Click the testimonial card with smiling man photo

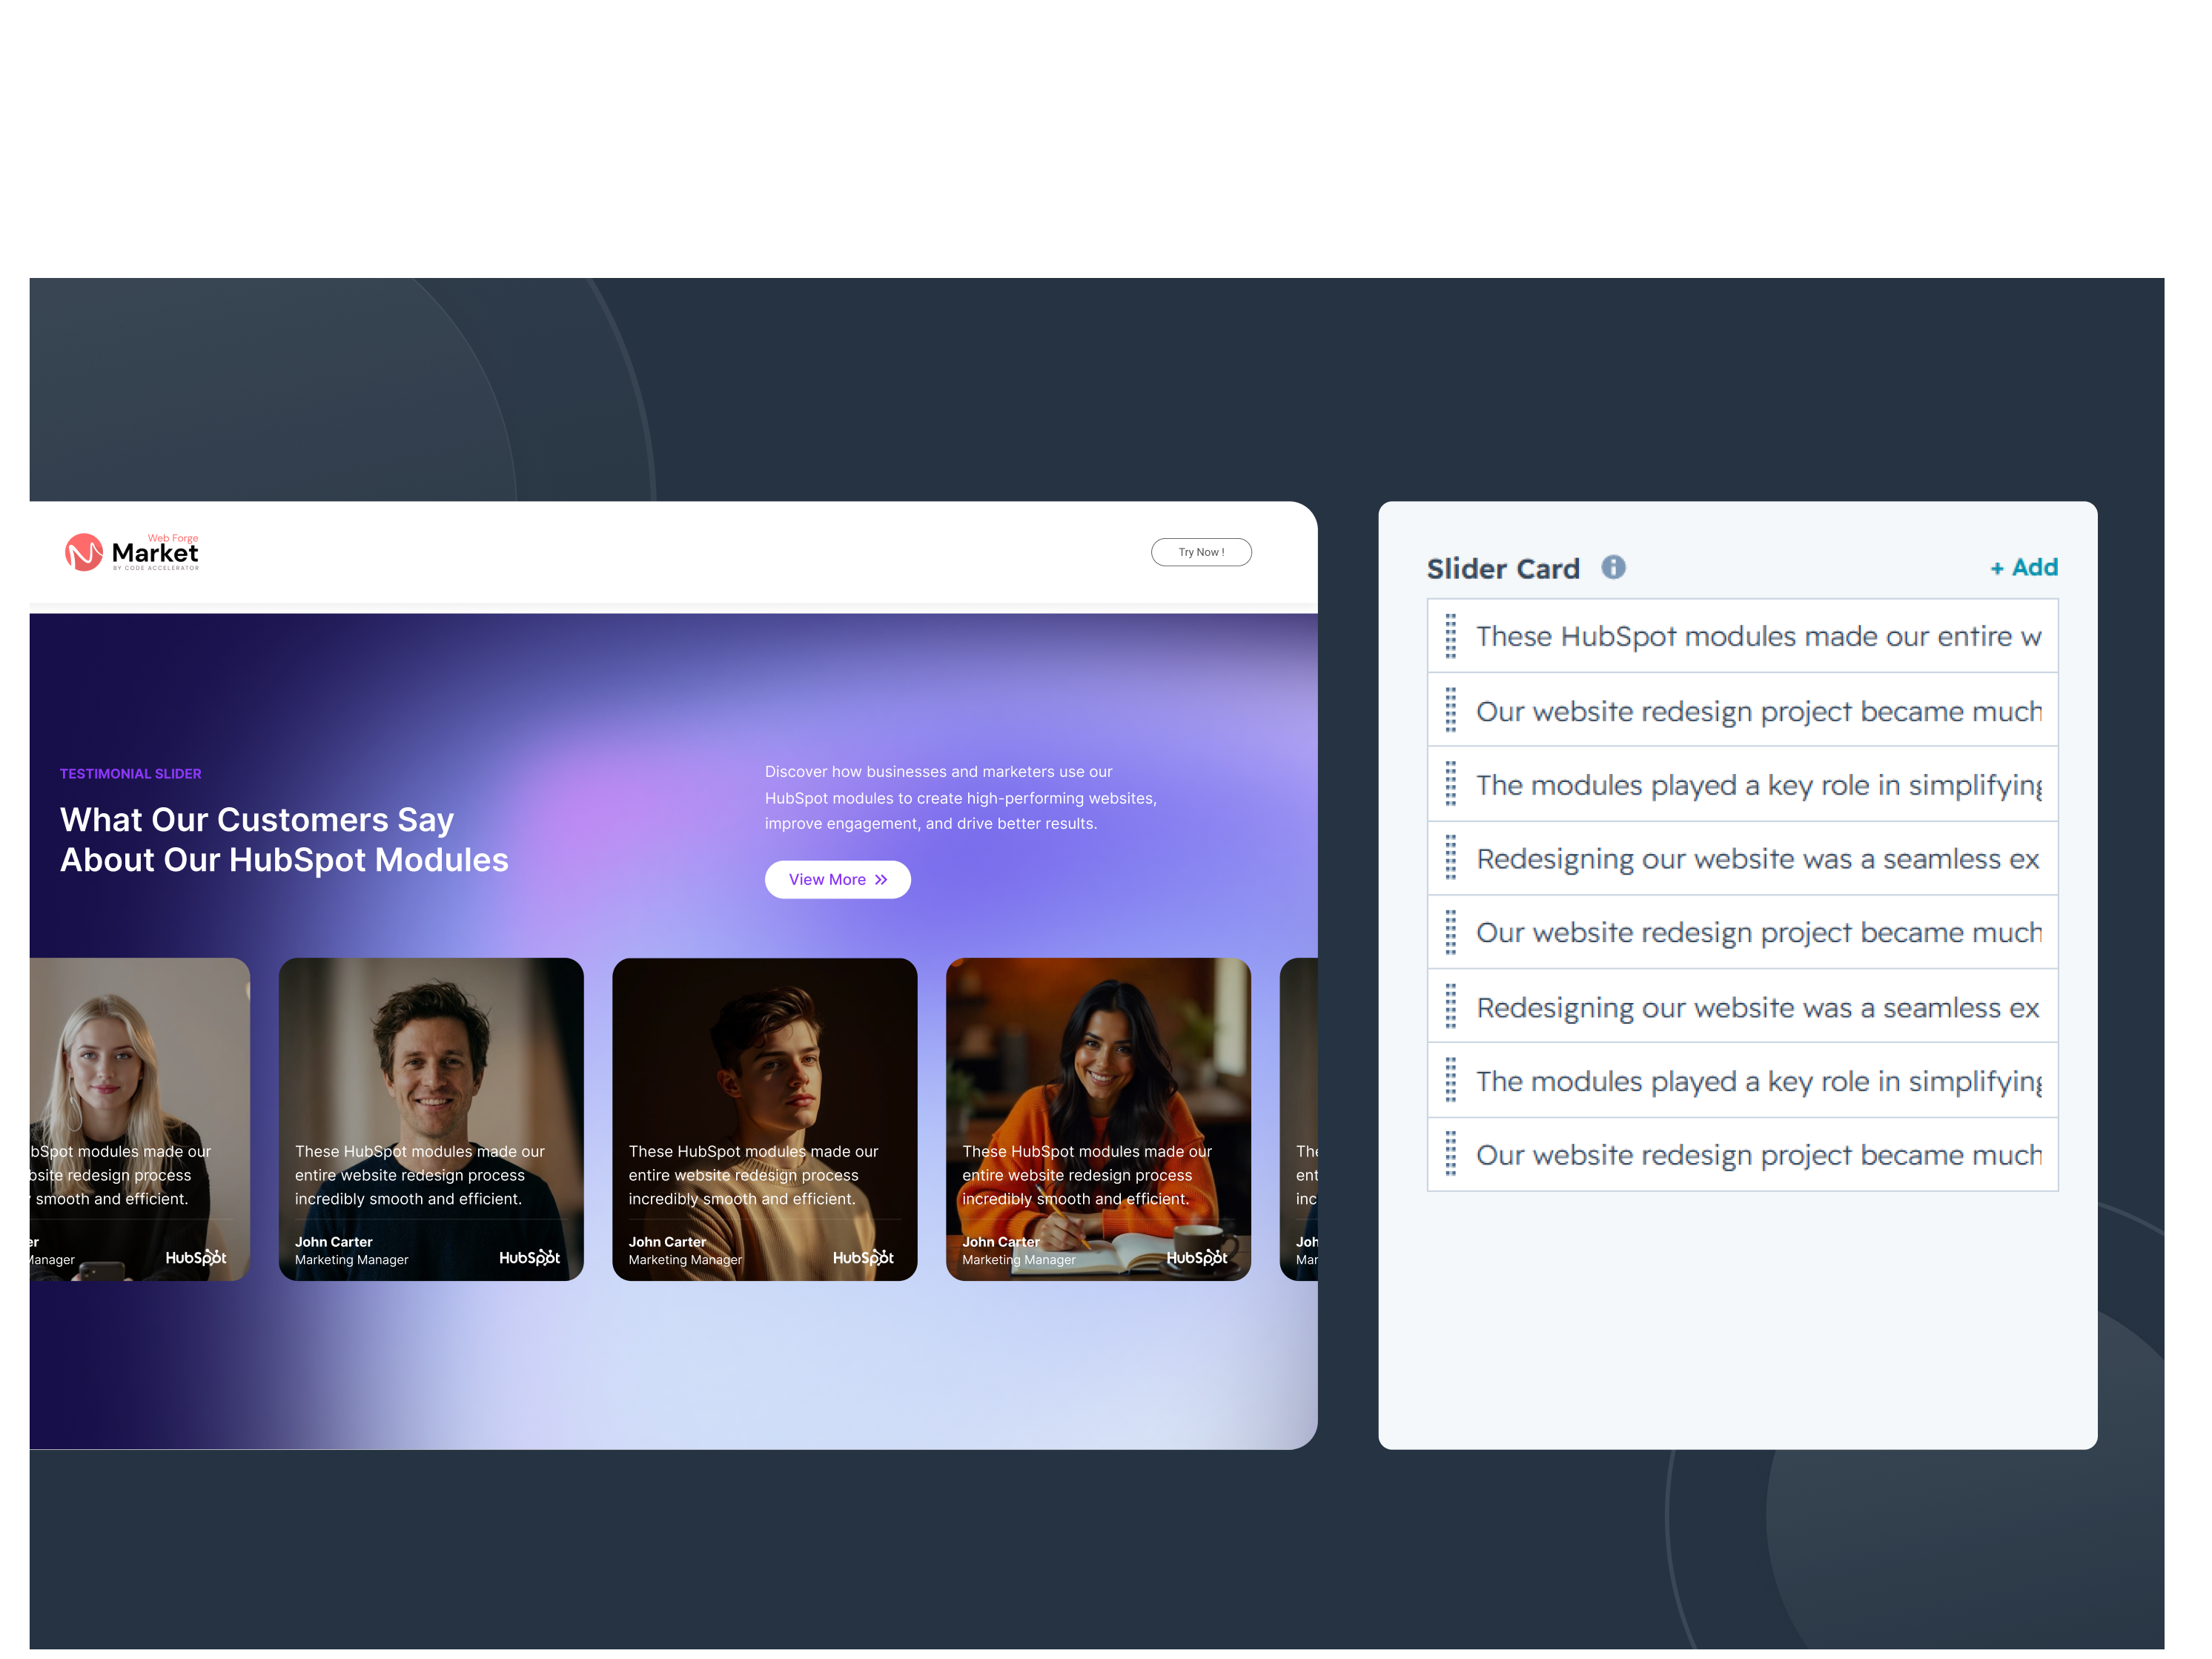pos(431,1119)
